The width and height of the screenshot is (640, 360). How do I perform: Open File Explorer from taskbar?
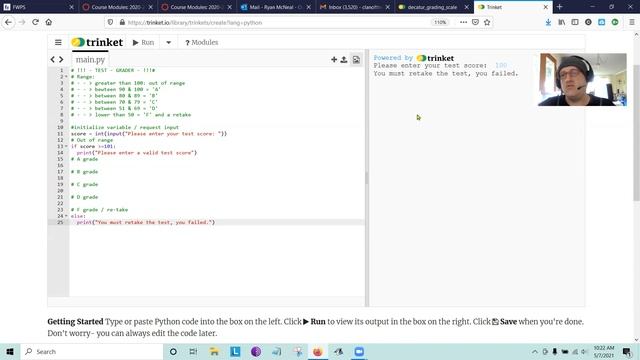[214, 351]
